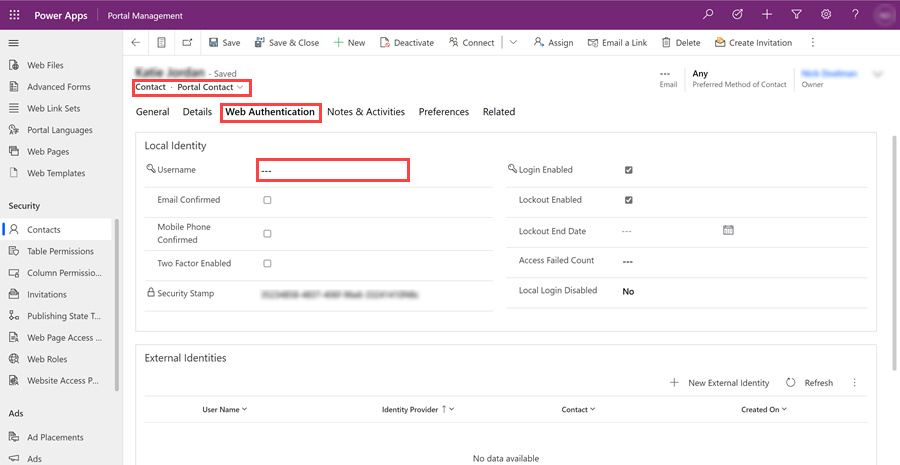900x465 pixels.
Task: Click the main form vertical scrollbar
Action: 894,253
